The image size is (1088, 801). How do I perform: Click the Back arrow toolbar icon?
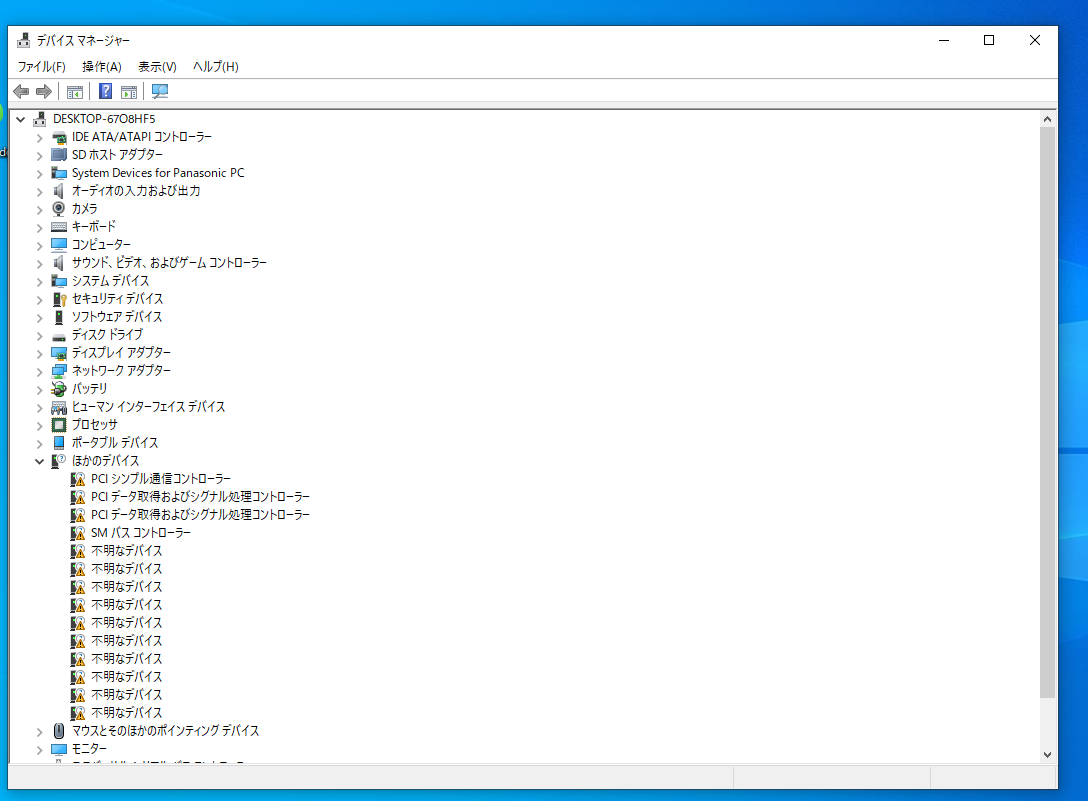pos(21,92)
